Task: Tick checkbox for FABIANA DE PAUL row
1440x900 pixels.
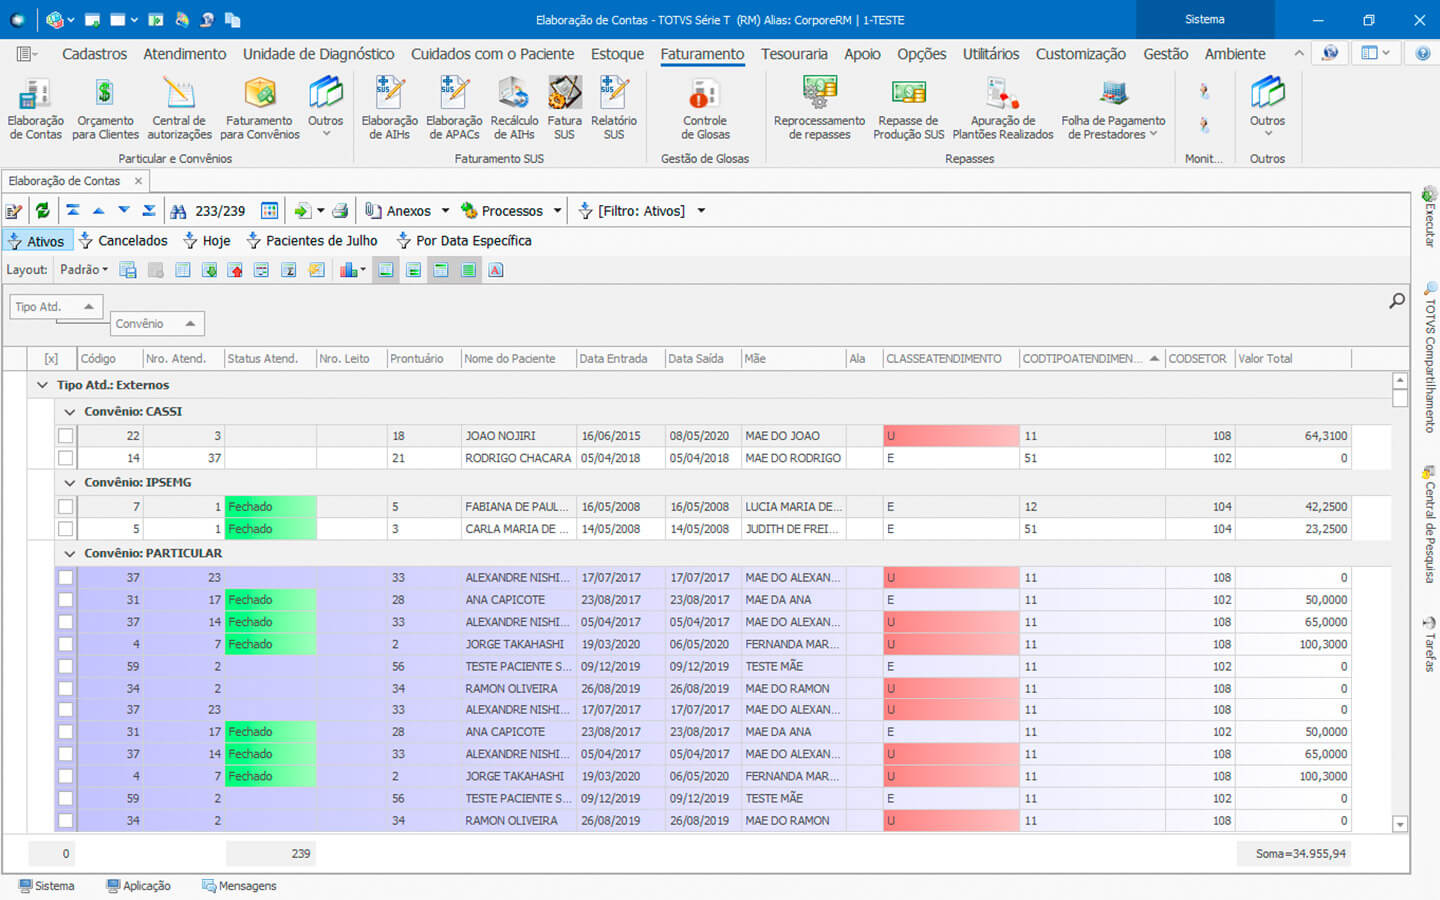Action: (x=66, y=507)
